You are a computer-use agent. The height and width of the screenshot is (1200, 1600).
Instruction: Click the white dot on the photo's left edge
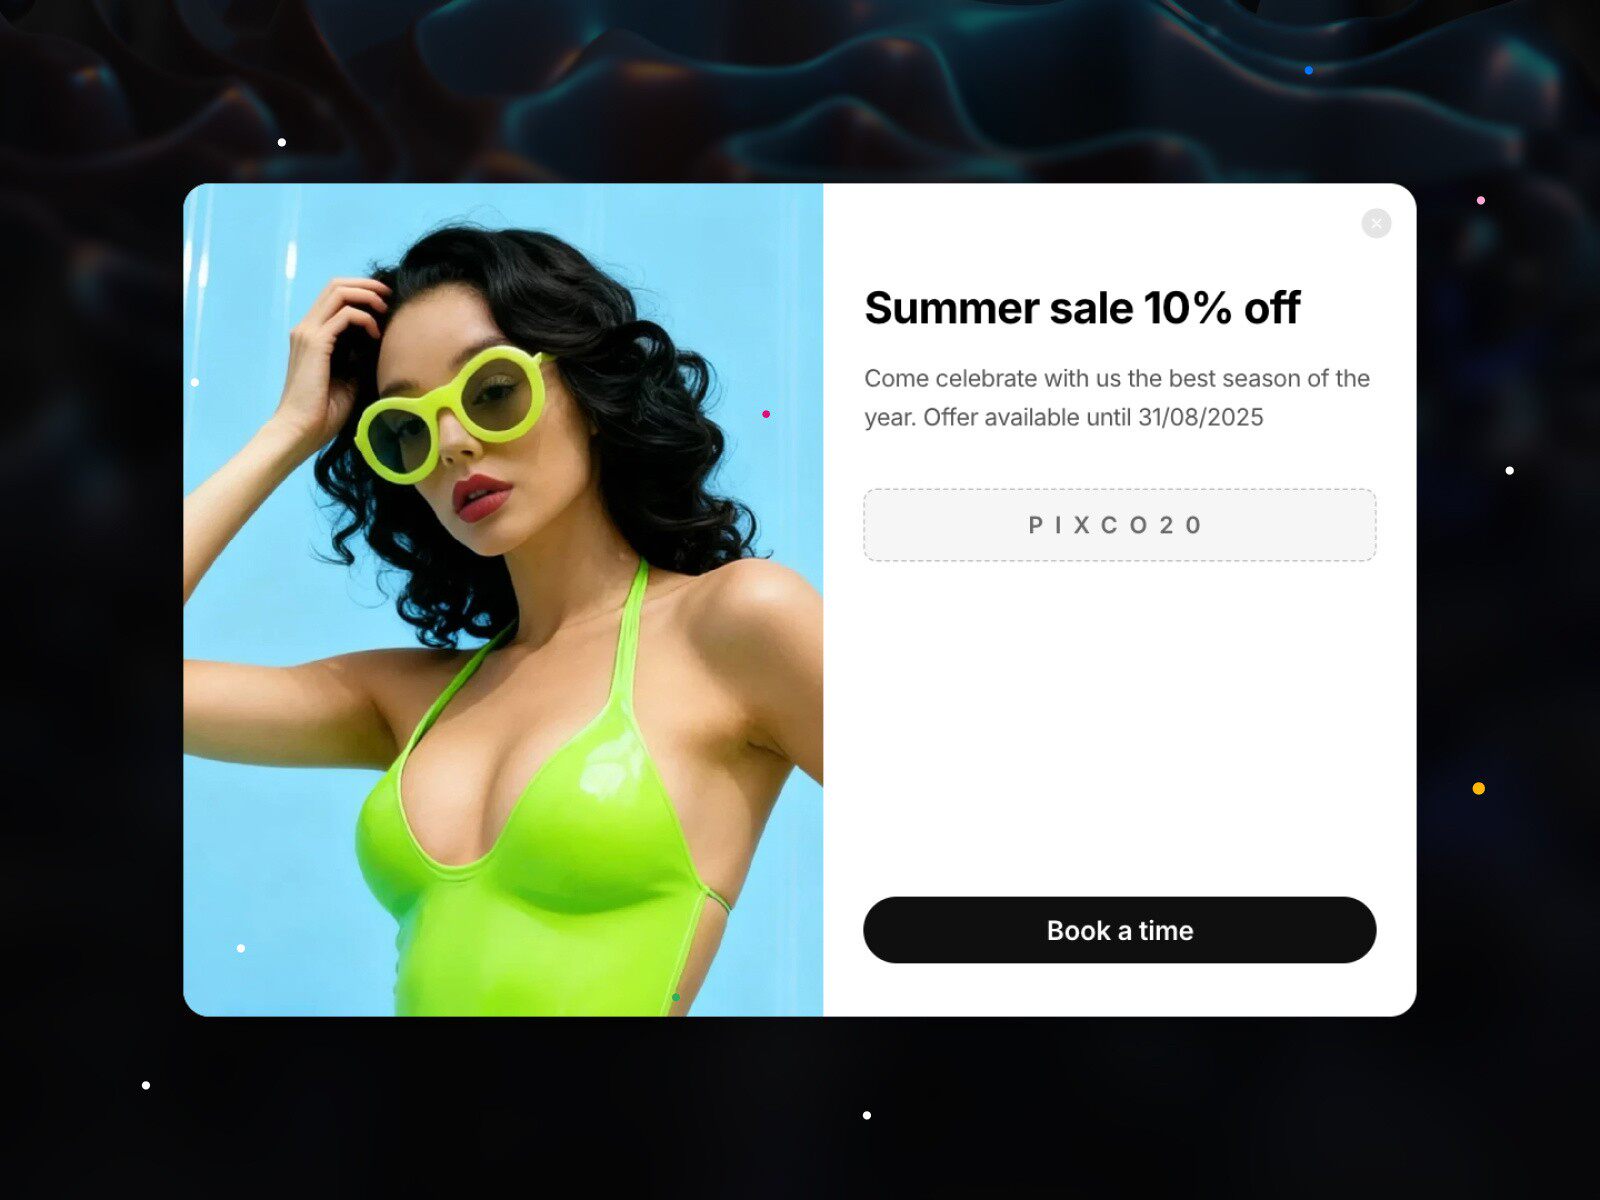[195, 382]
